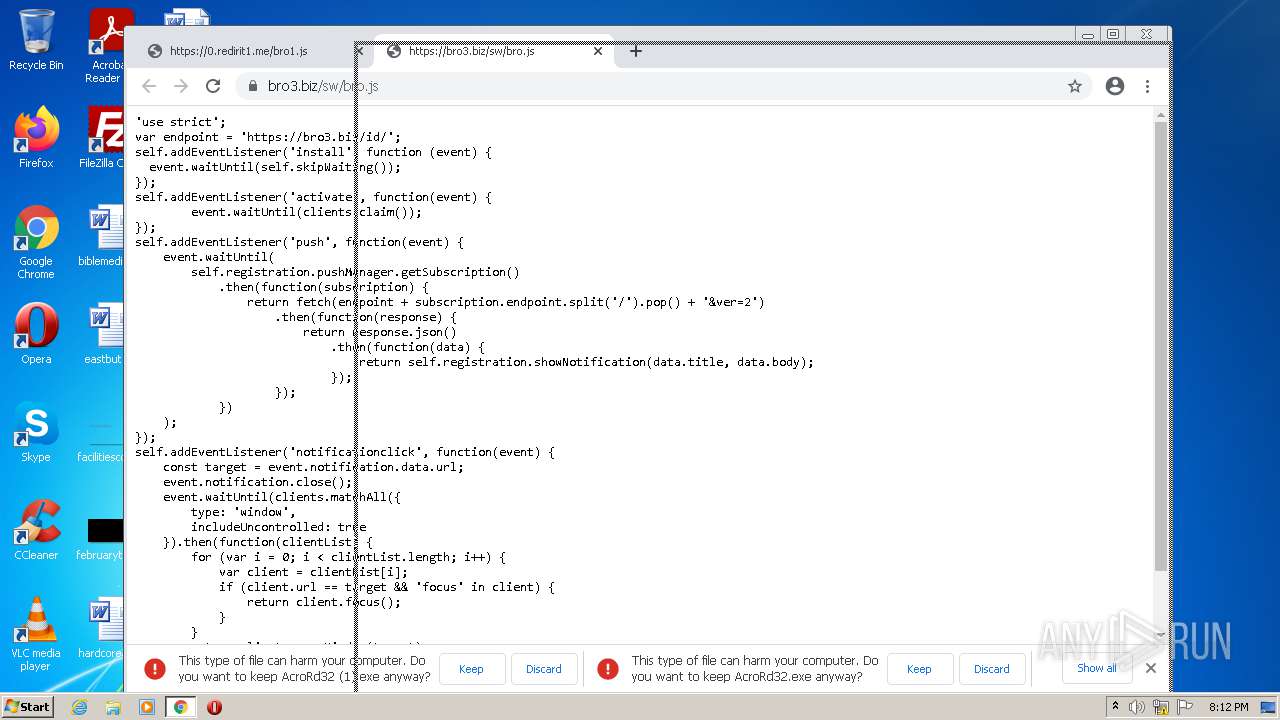Open the februaryt desktop file
1280x720 pixels.
pos(103,538)
